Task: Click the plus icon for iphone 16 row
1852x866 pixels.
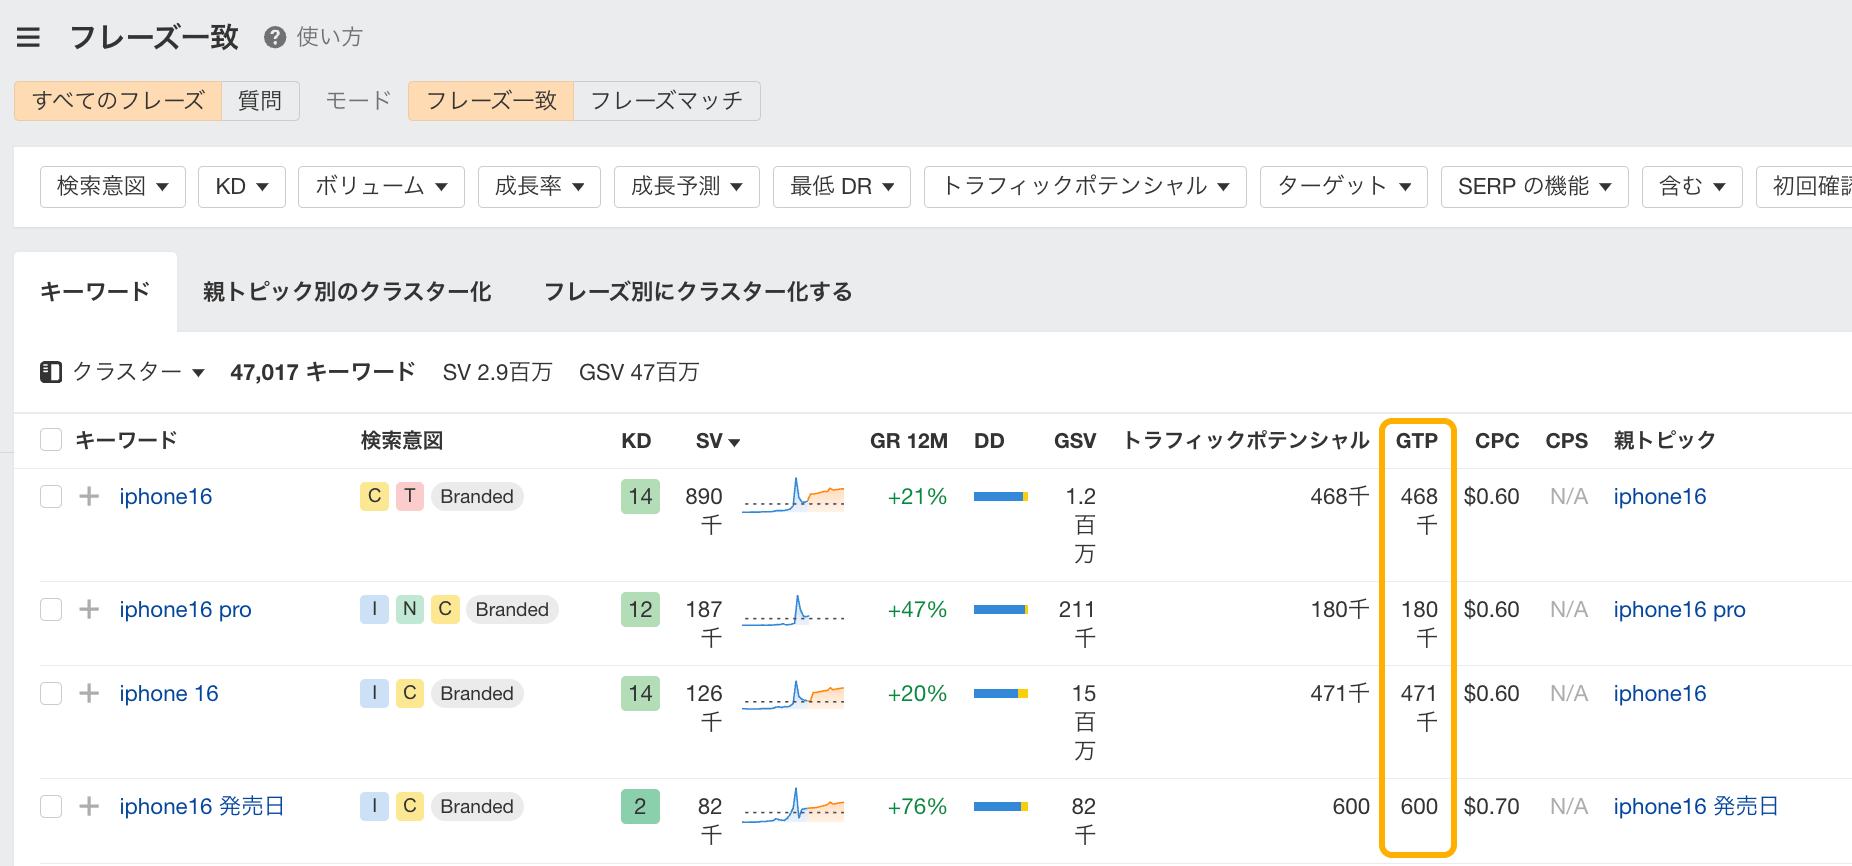Action: pyautogui.click(x=89, y=694)
